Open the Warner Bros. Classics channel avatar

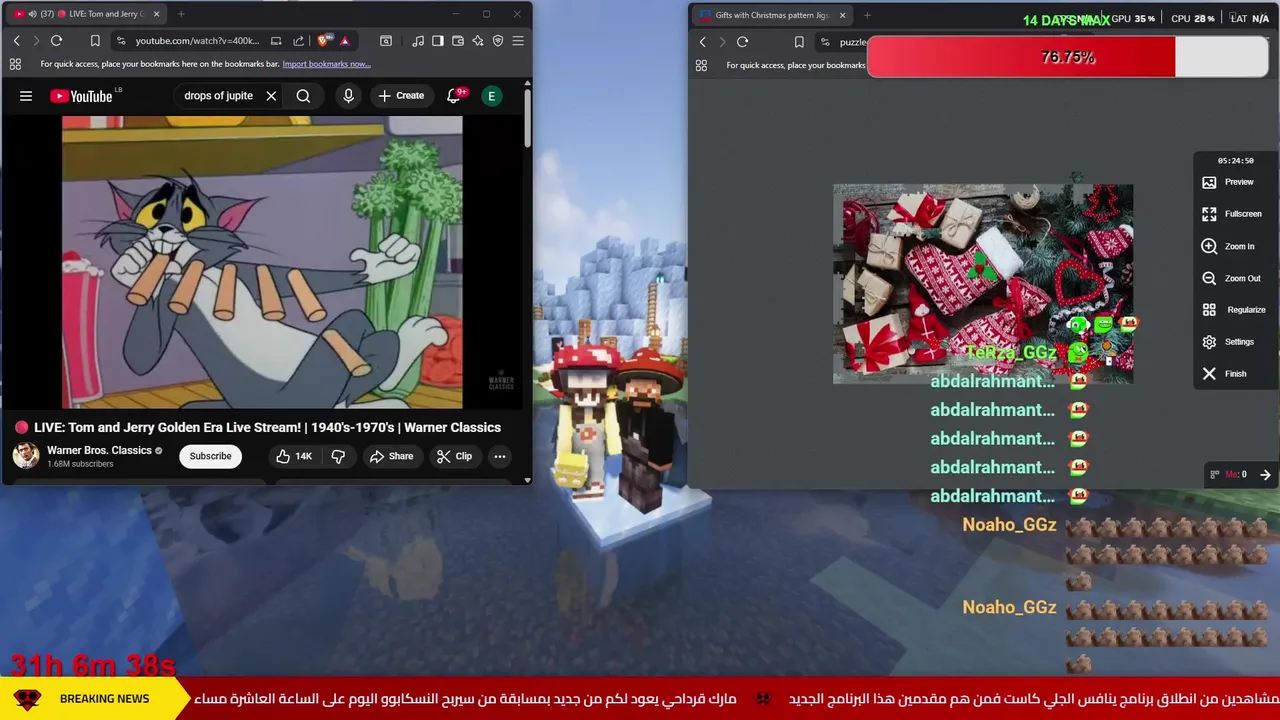(26, 456)
